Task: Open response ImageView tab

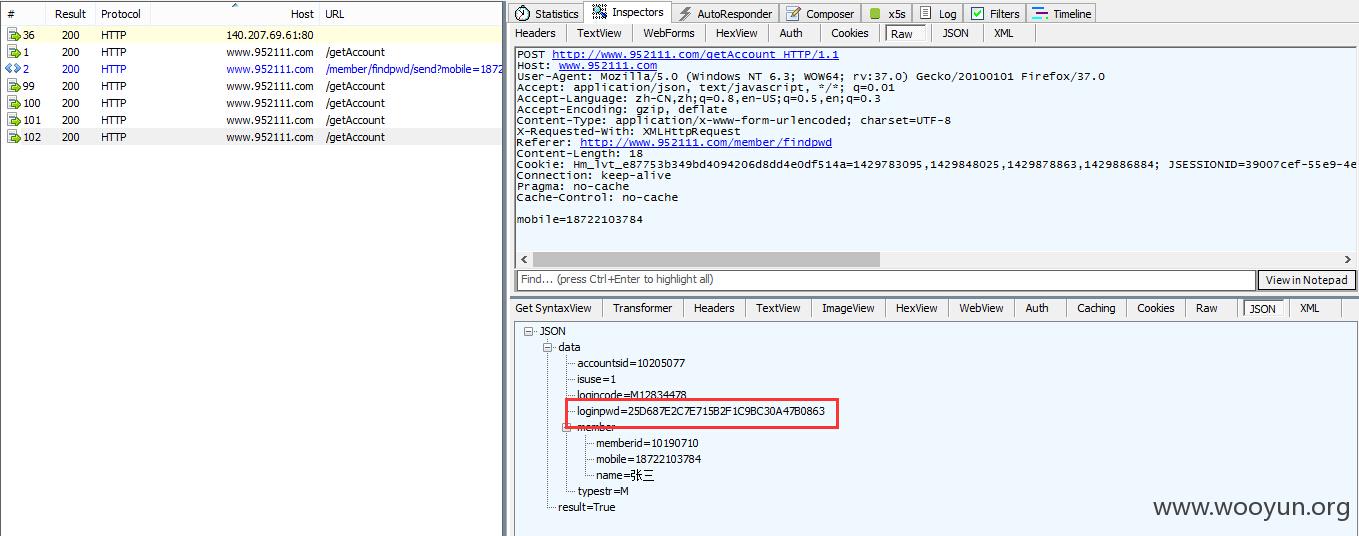Action: [848, 308]
